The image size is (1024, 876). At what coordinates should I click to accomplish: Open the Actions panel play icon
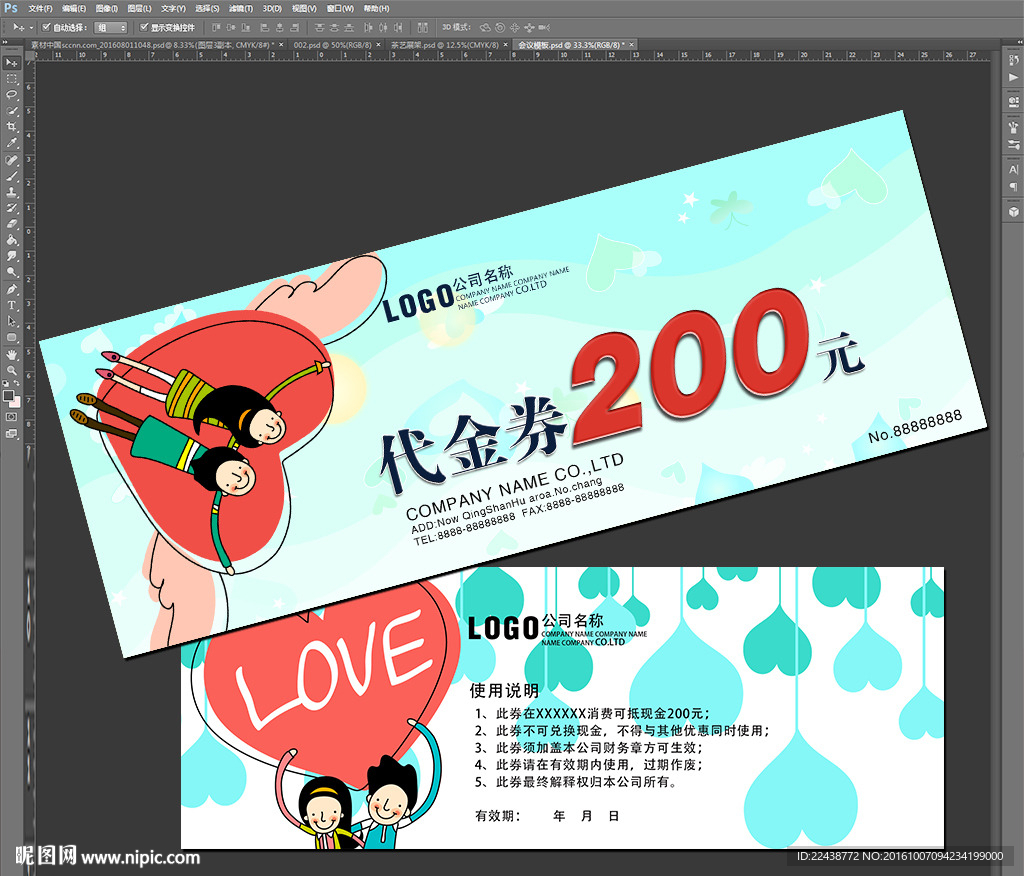tap(1013, 77)
